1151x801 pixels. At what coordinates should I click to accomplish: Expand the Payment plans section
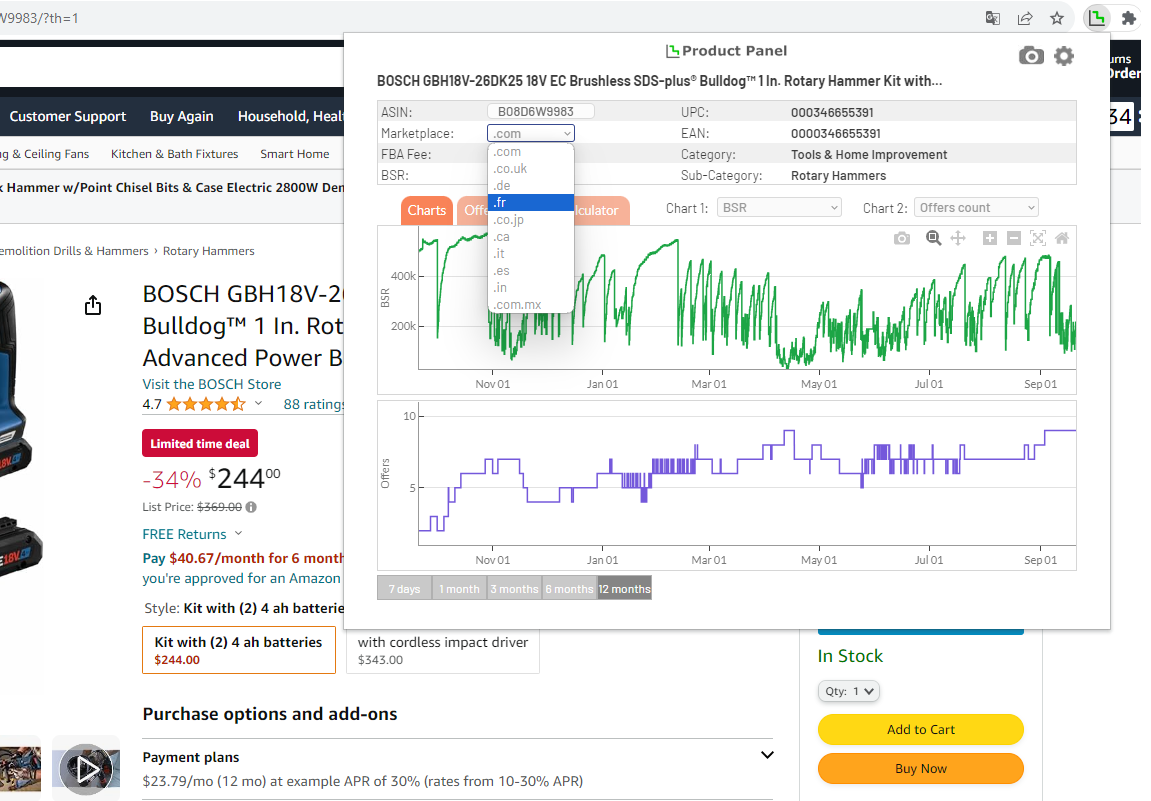click(767, 755)
